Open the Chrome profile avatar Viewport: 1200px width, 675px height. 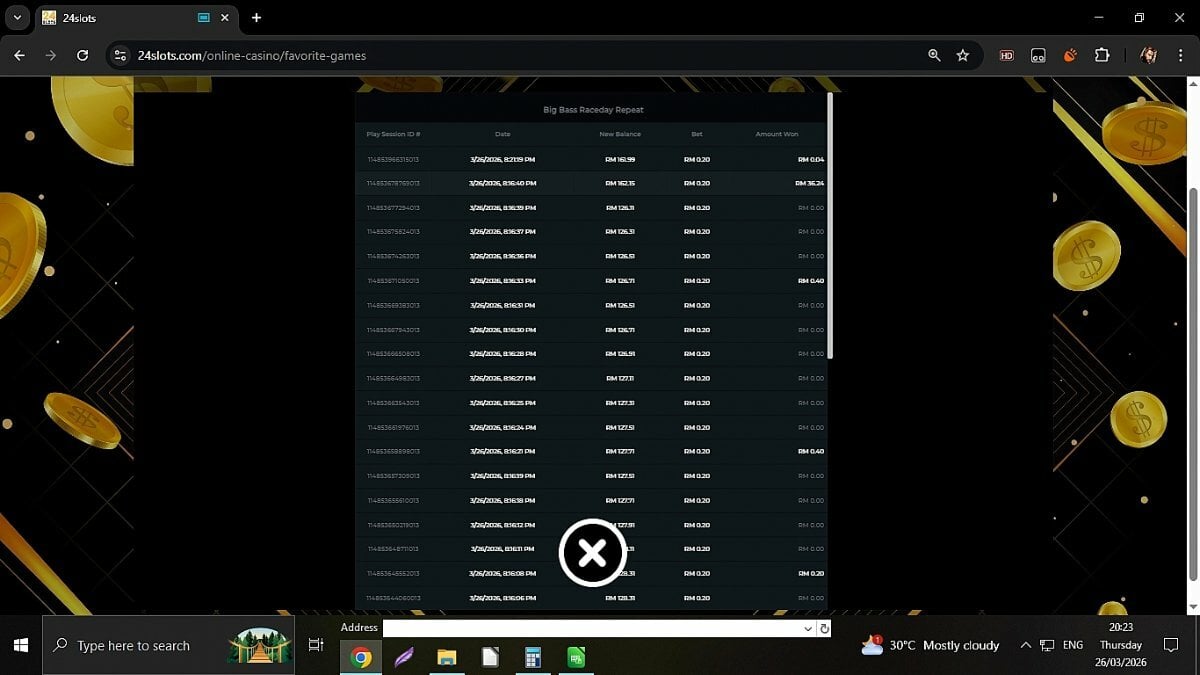tap(1148, 56)
